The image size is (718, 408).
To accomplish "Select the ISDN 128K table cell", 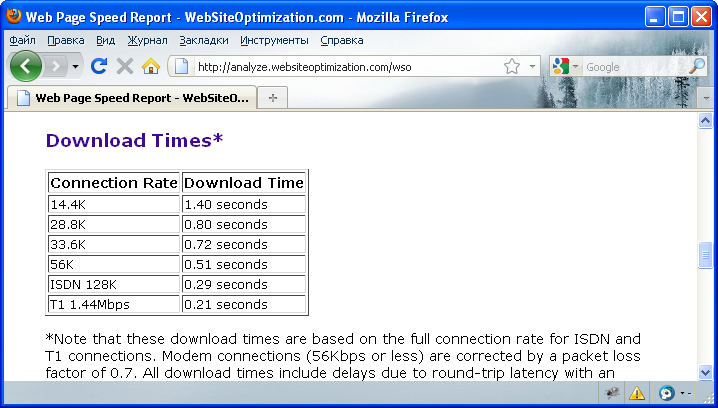I will click(x=114, y=284).
